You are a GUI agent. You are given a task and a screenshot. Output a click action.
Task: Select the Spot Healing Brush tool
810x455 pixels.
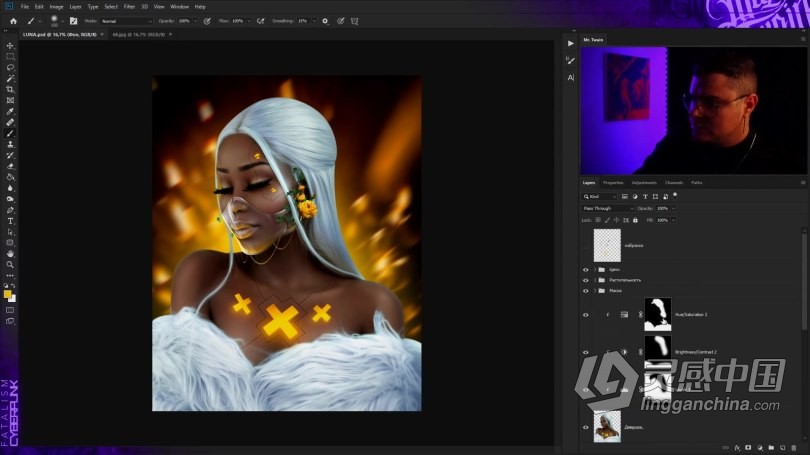pos(10,122)
